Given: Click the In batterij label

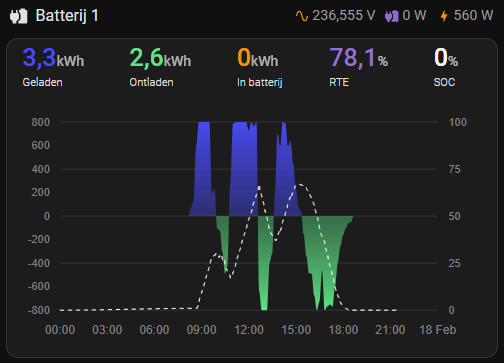Looking at the screenshot, I should point(260,82).
